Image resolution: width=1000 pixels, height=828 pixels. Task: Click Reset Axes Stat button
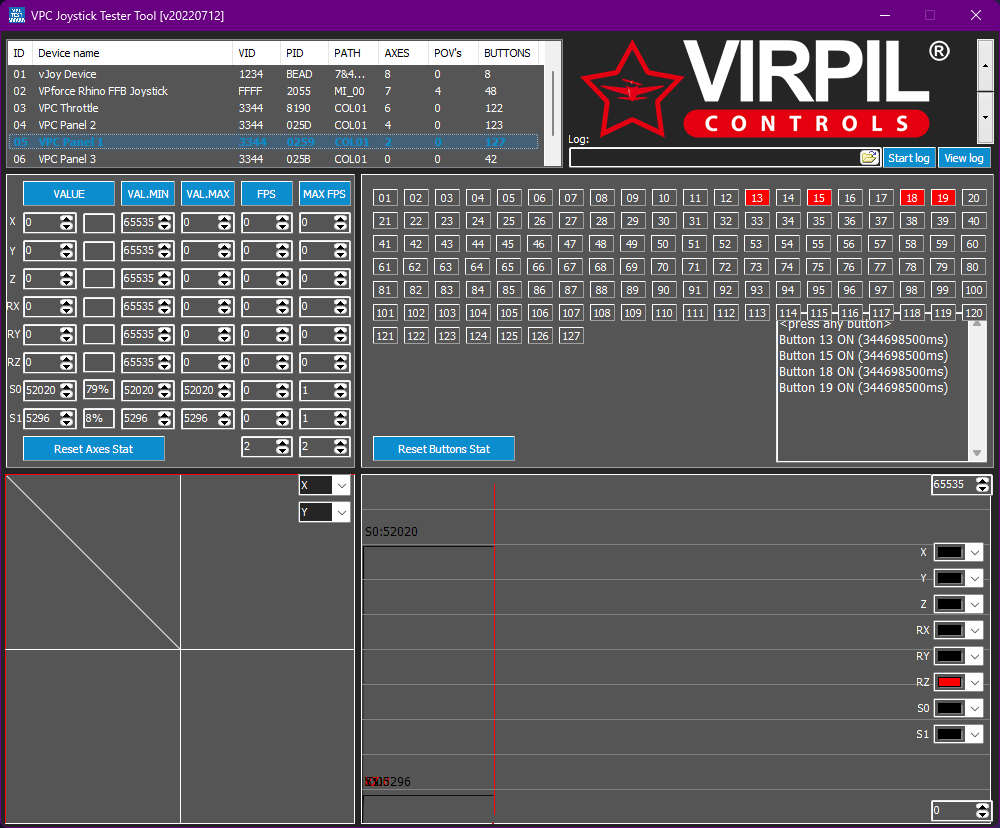(x=94, y=448)
